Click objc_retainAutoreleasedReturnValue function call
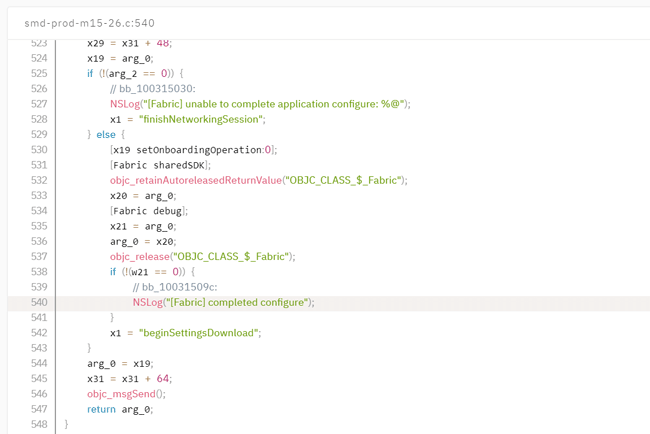The width and height of the screenshot is (650, 434). click(x=259, y=180)
